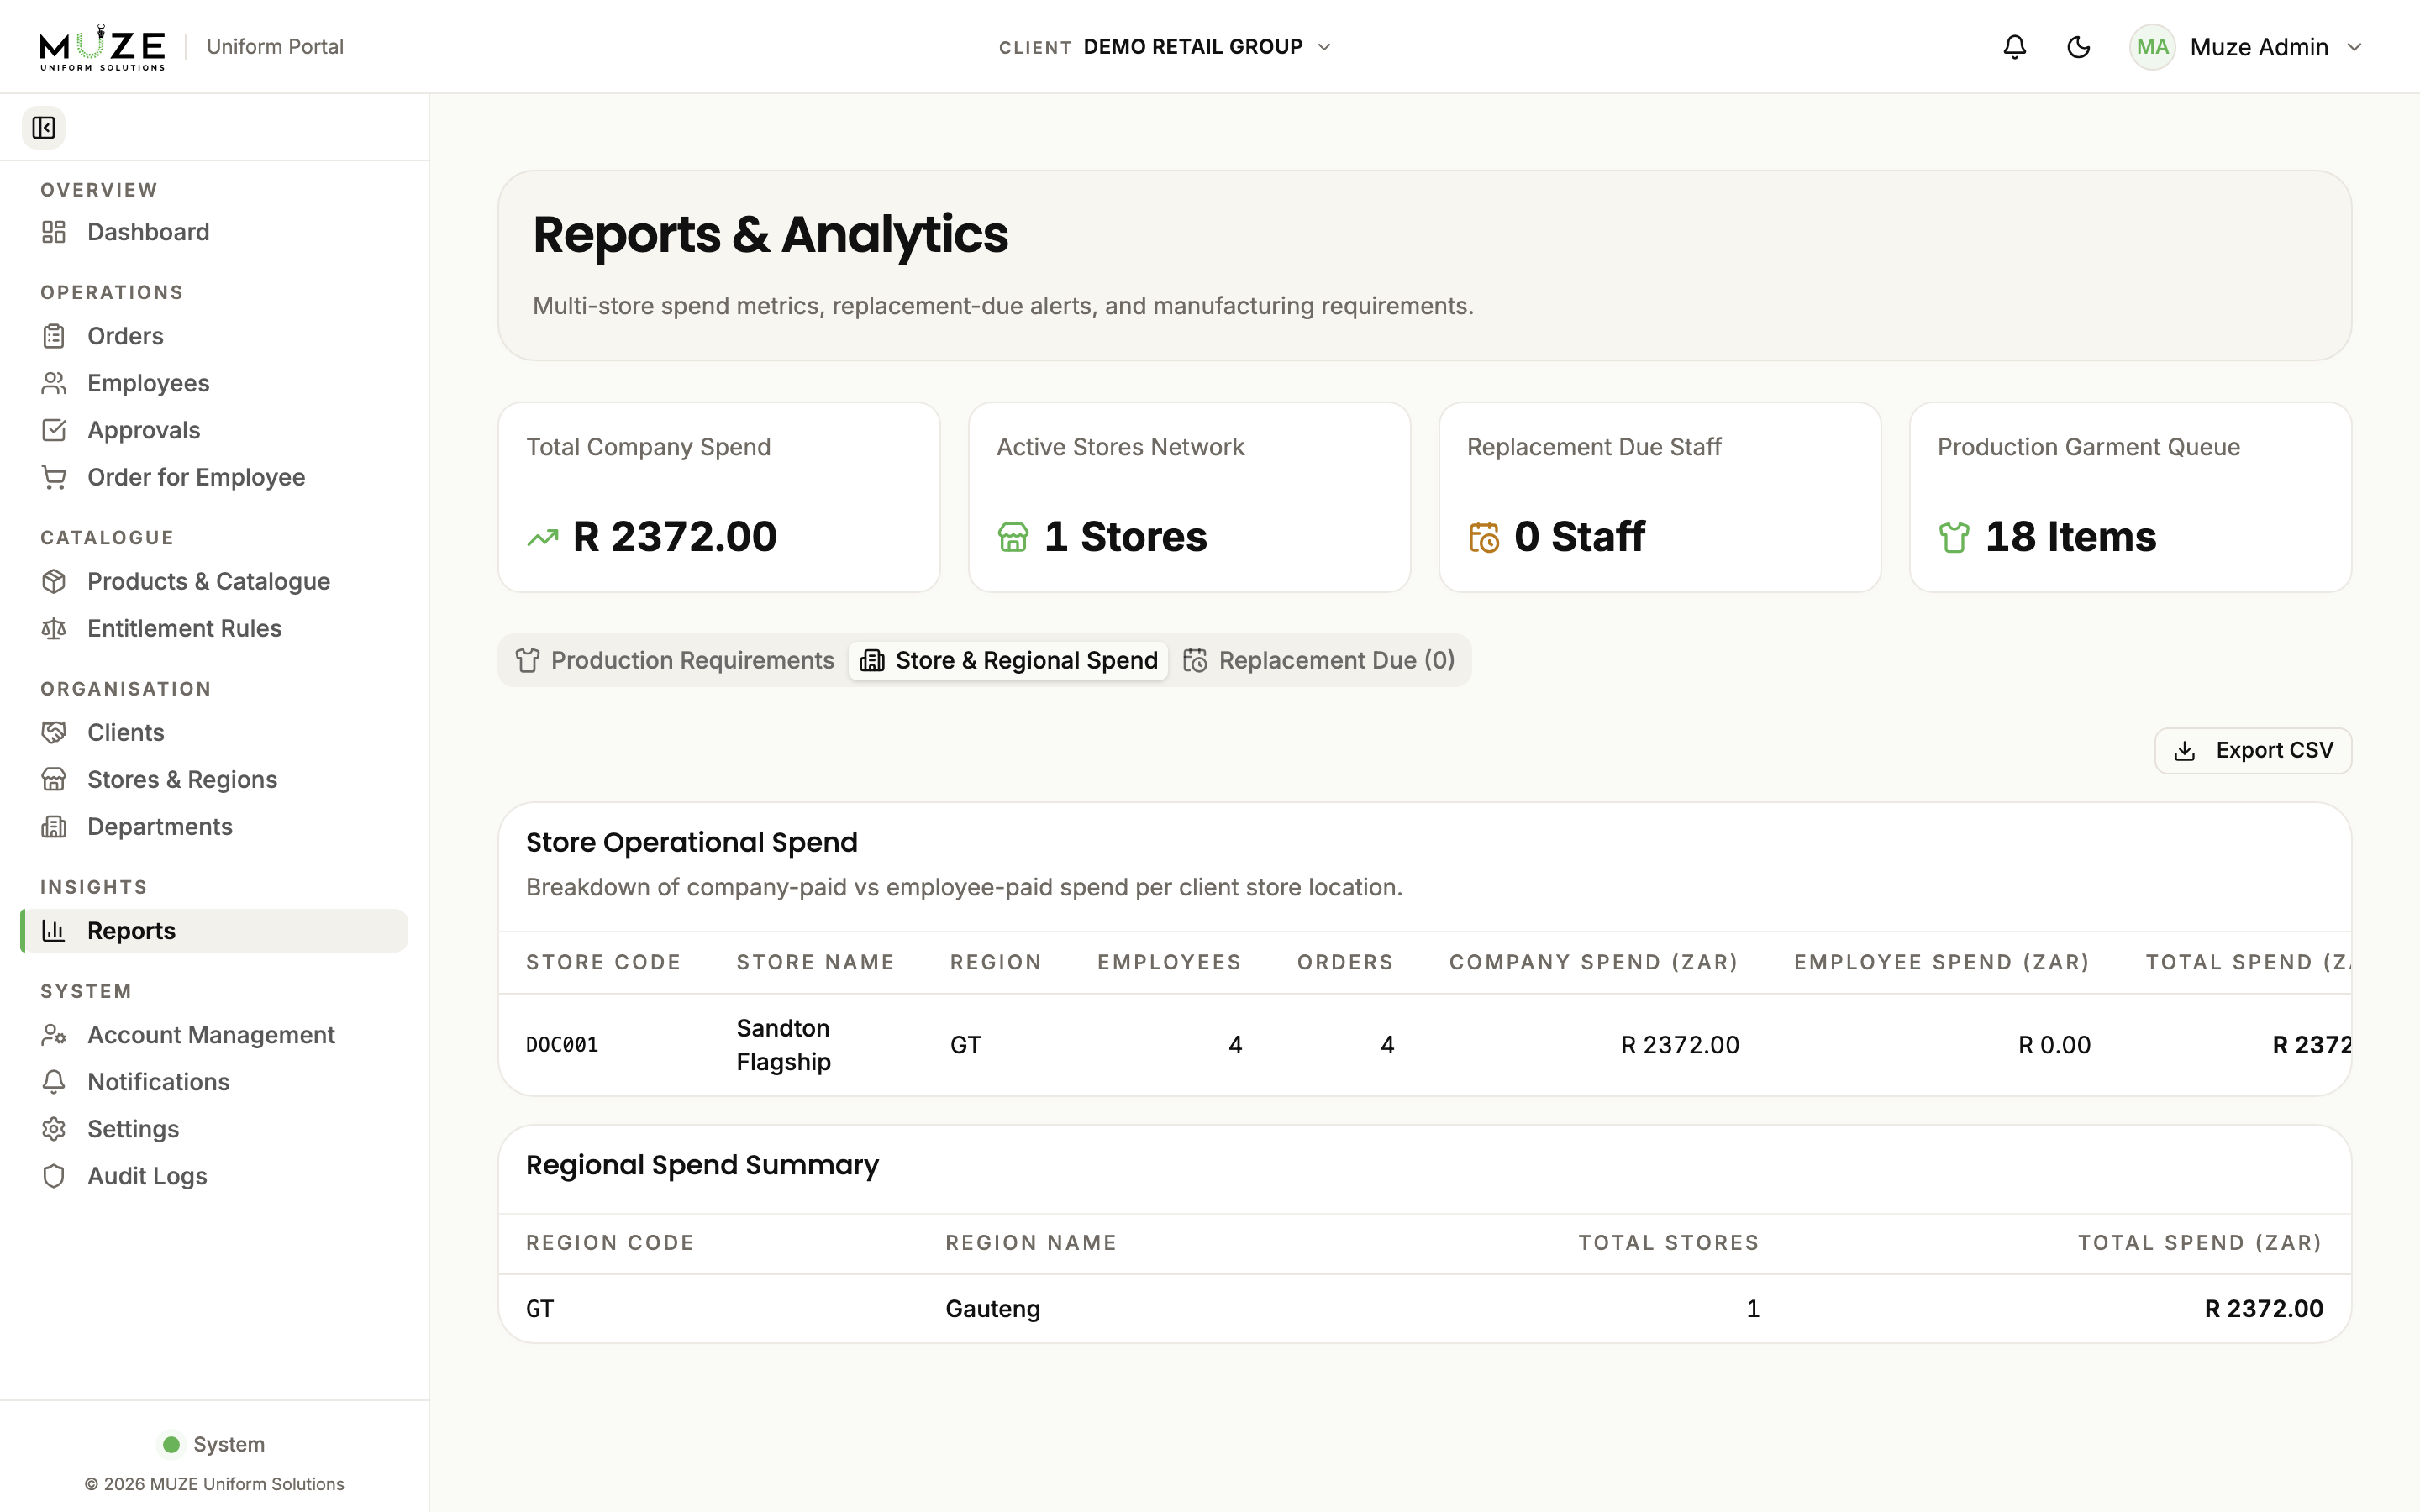
Task: Select the Reports sidebar item
Action: (x=214, y=931)
